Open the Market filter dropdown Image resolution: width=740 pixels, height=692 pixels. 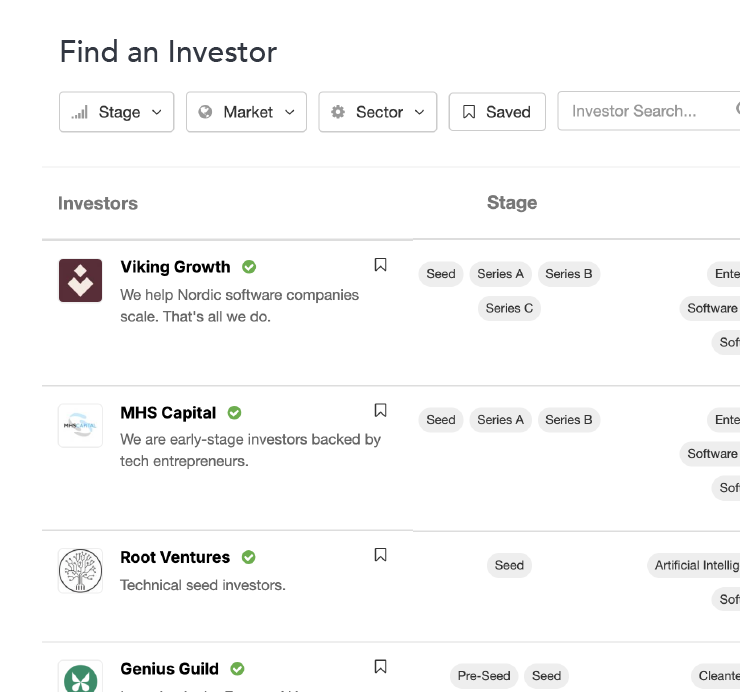pyautogui.click(x=246, y=112)
